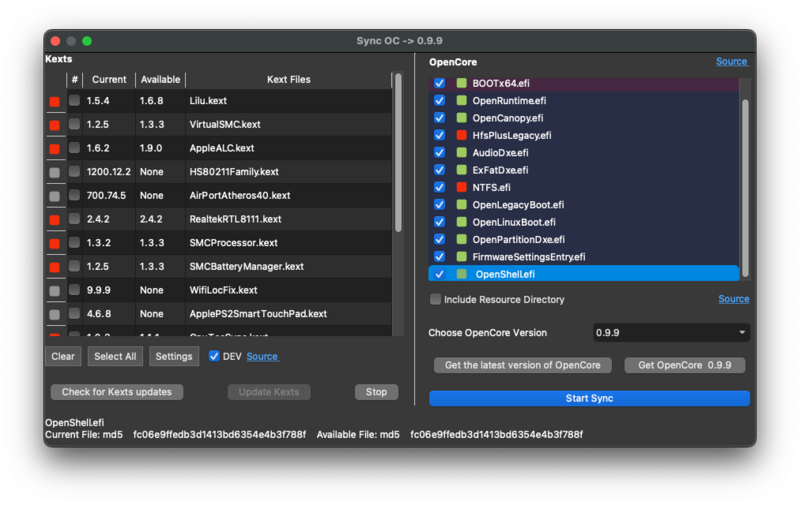Open Source link beside Include Resource Directory
The height and width of the screenshot is (505, 800).
[x=734, y=299]
